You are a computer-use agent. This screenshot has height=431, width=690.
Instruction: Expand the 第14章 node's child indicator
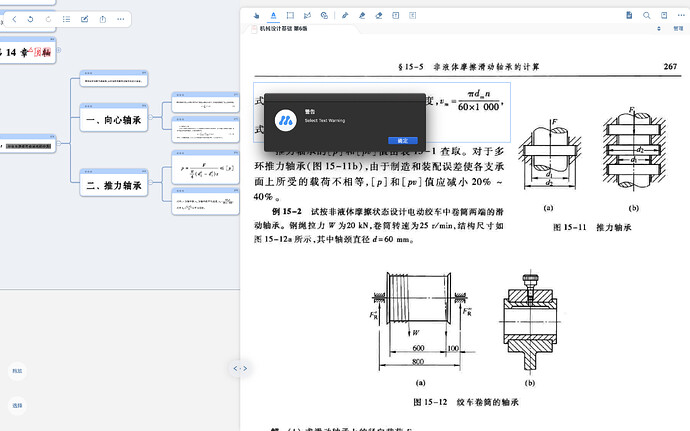[59, 50]
